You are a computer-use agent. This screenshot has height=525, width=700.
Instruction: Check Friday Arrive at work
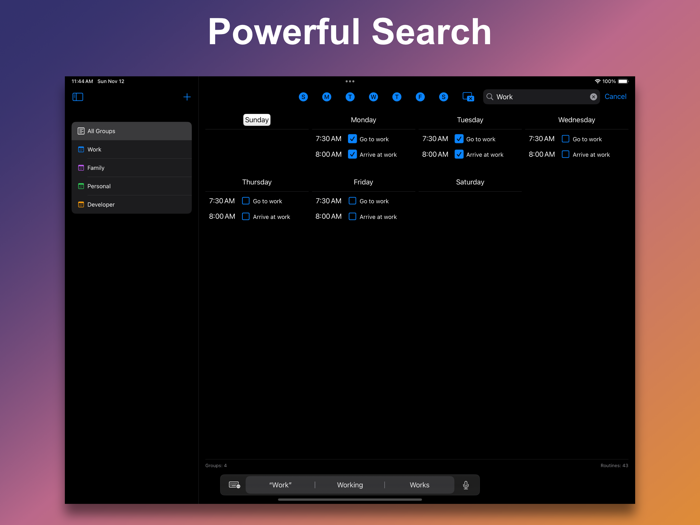(352, 217)
